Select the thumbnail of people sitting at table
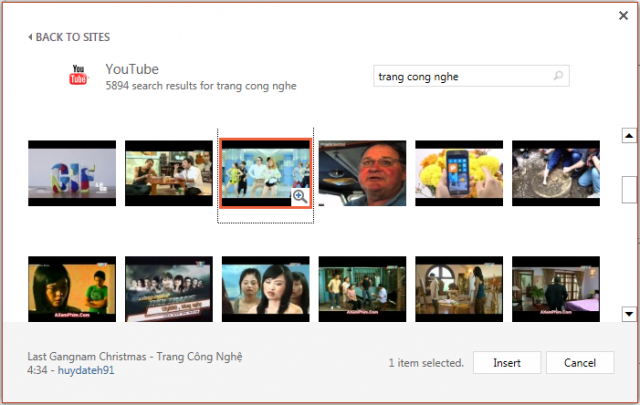Image resolution: width=640 pixels, height=405 pixels. pyautogui.click(x=168, y=173)
